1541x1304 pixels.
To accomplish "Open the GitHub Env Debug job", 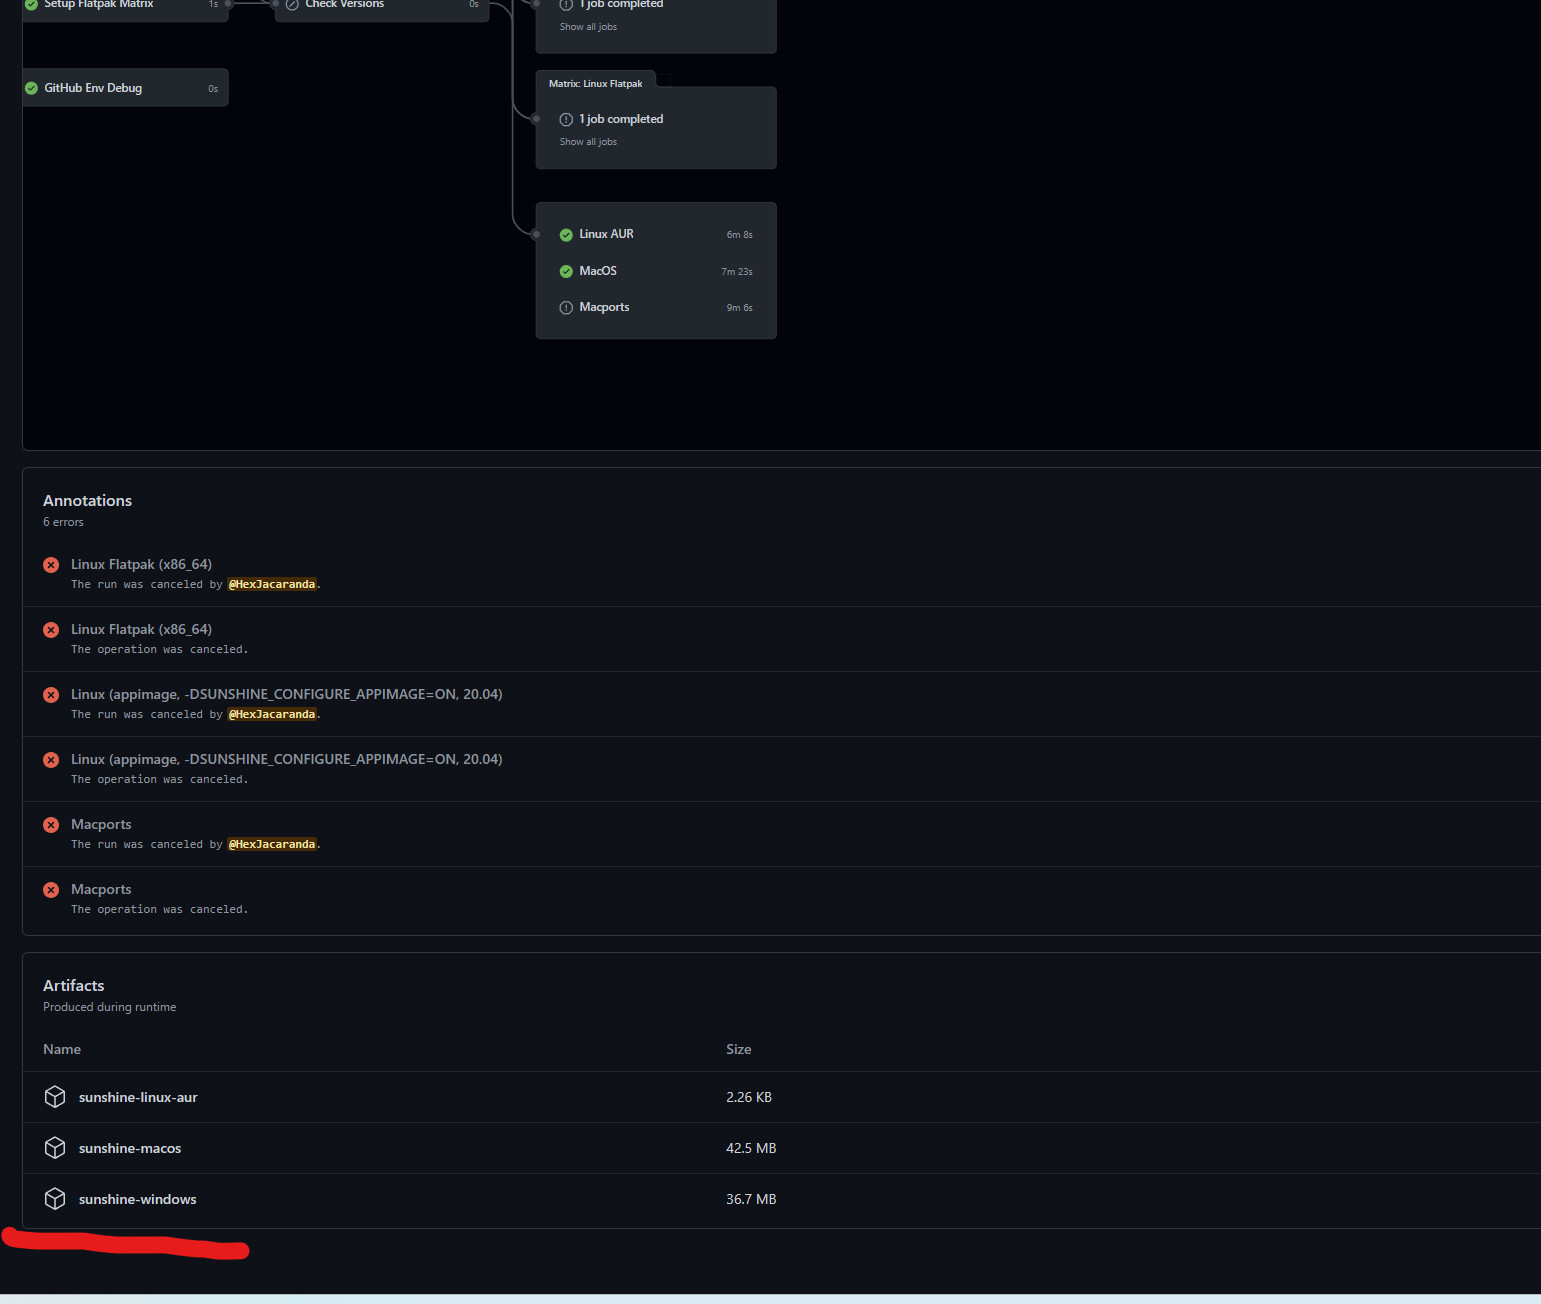I will [x=93, y=88].
